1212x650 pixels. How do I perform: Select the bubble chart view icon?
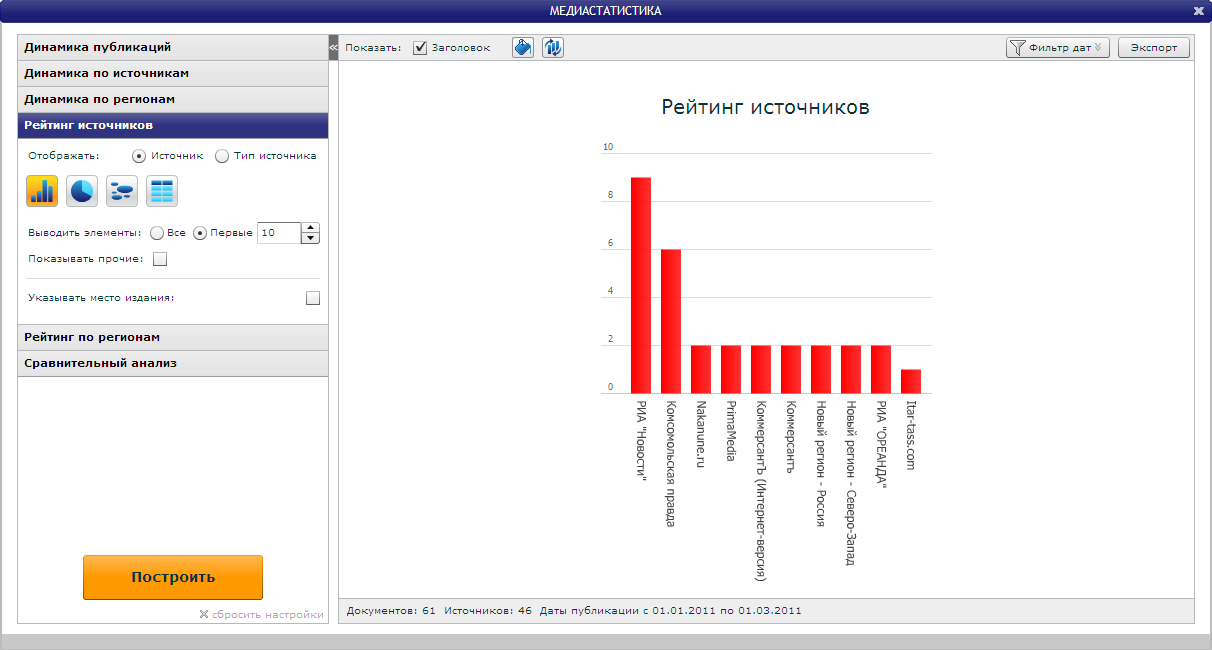(x=122, y=191)
